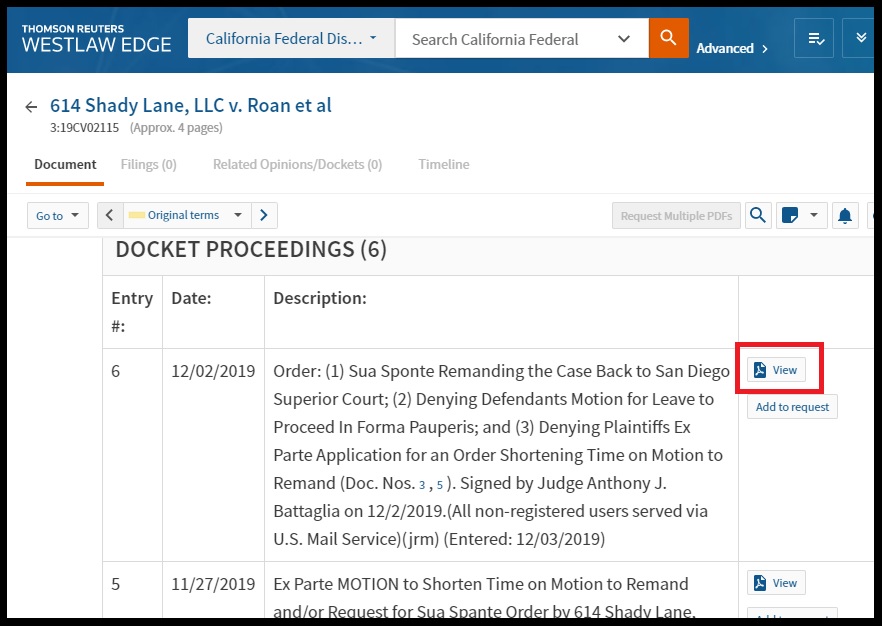
Task: Open the Advanced search link
Action: click(x=731, y=48)
